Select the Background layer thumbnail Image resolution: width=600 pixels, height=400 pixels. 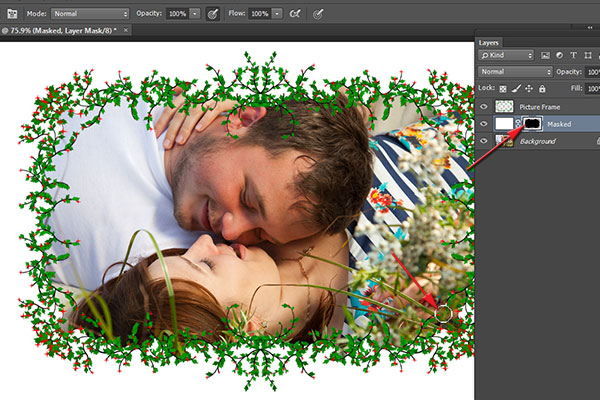click(504, 141)
